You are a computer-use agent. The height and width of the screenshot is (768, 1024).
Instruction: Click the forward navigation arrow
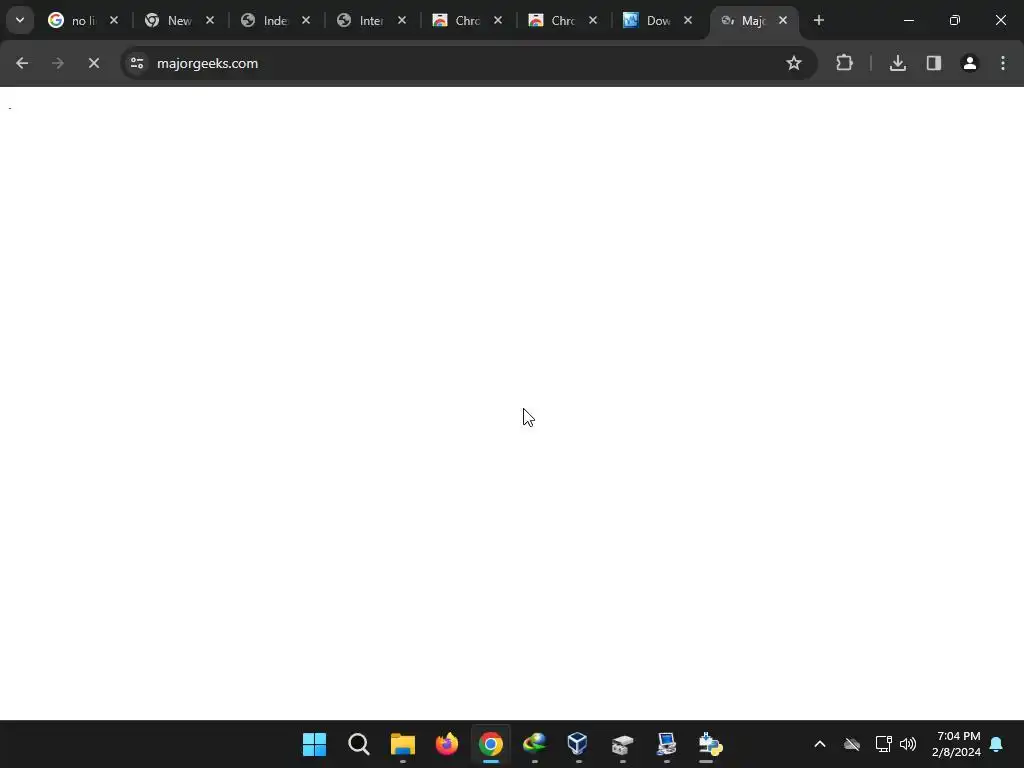click(58, 63)
